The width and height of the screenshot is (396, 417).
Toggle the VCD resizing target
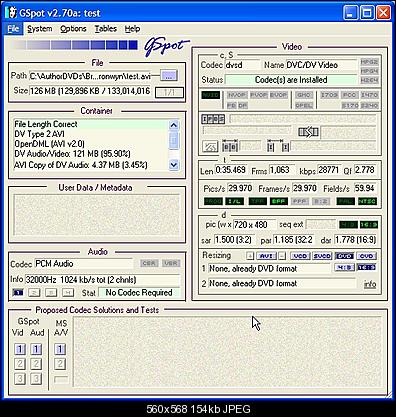click(x=301, y=256)
